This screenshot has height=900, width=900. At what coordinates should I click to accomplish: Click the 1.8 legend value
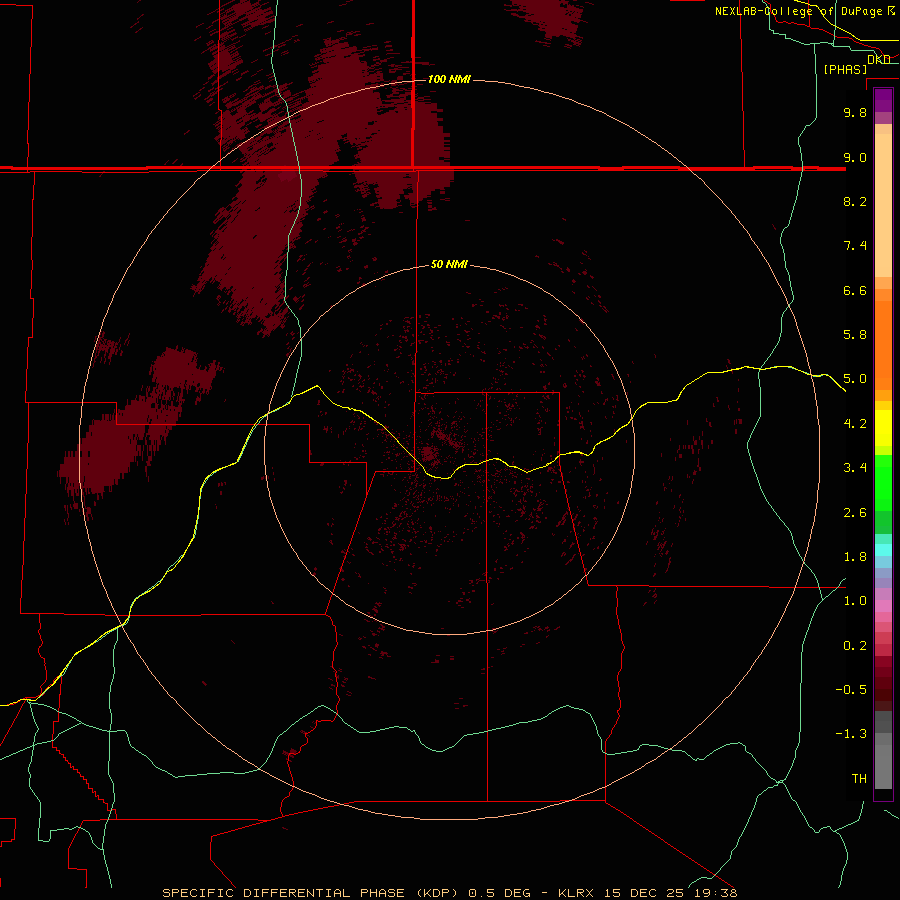pos(855,557)
